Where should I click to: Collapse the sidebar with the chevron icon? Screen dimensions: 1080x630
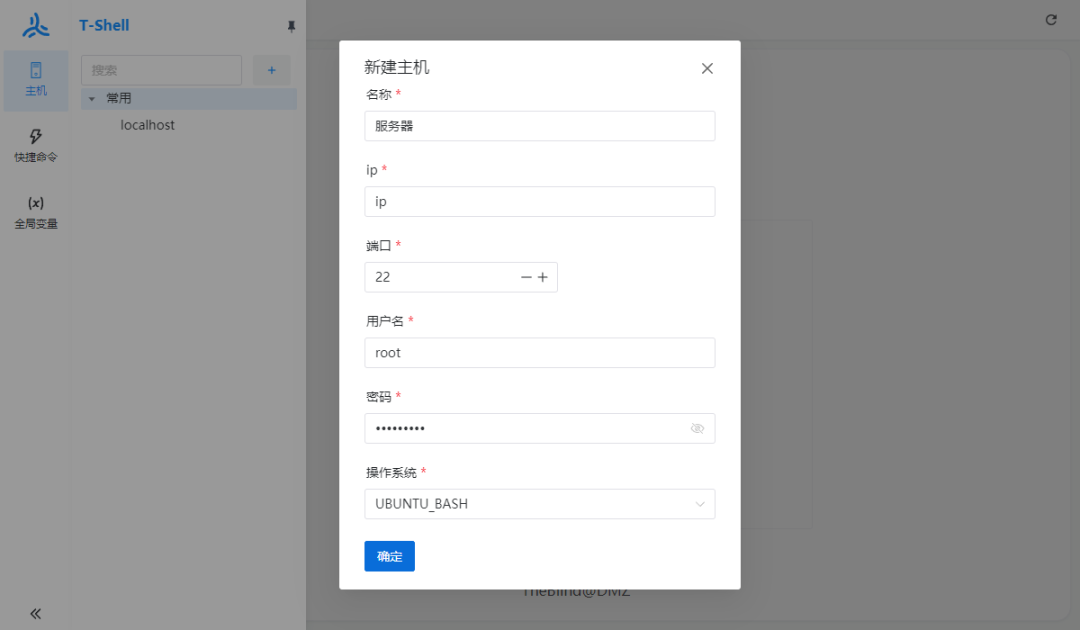pyautogui.click(x=35, y=613)
